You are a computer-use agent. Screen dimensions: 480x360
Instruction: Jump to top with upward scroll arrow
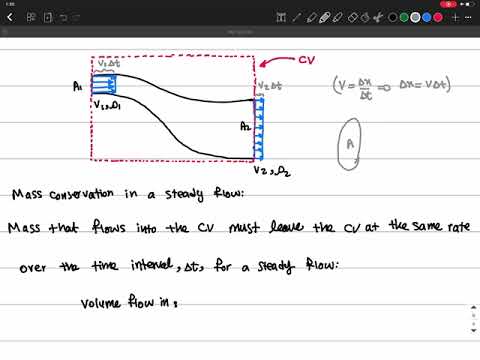pos(474,307)
